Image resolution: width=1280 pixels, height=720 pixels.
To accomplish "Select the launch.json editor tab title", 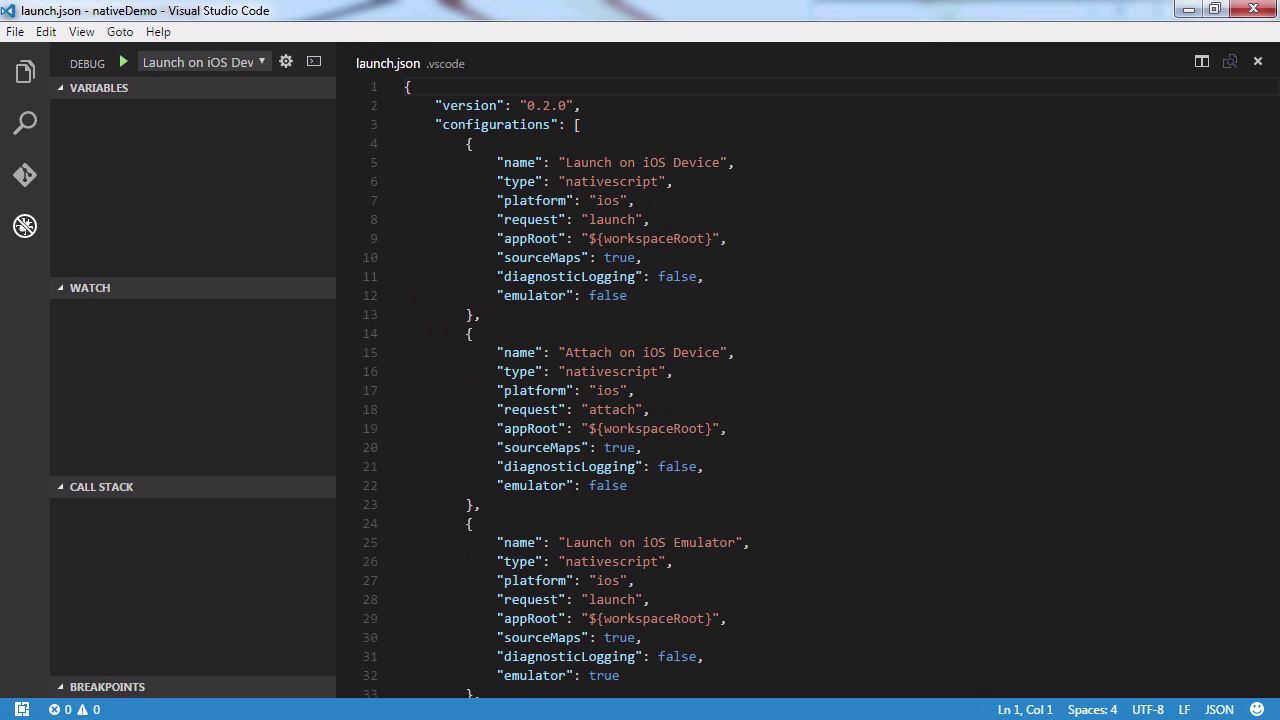I will click(388, 63).
